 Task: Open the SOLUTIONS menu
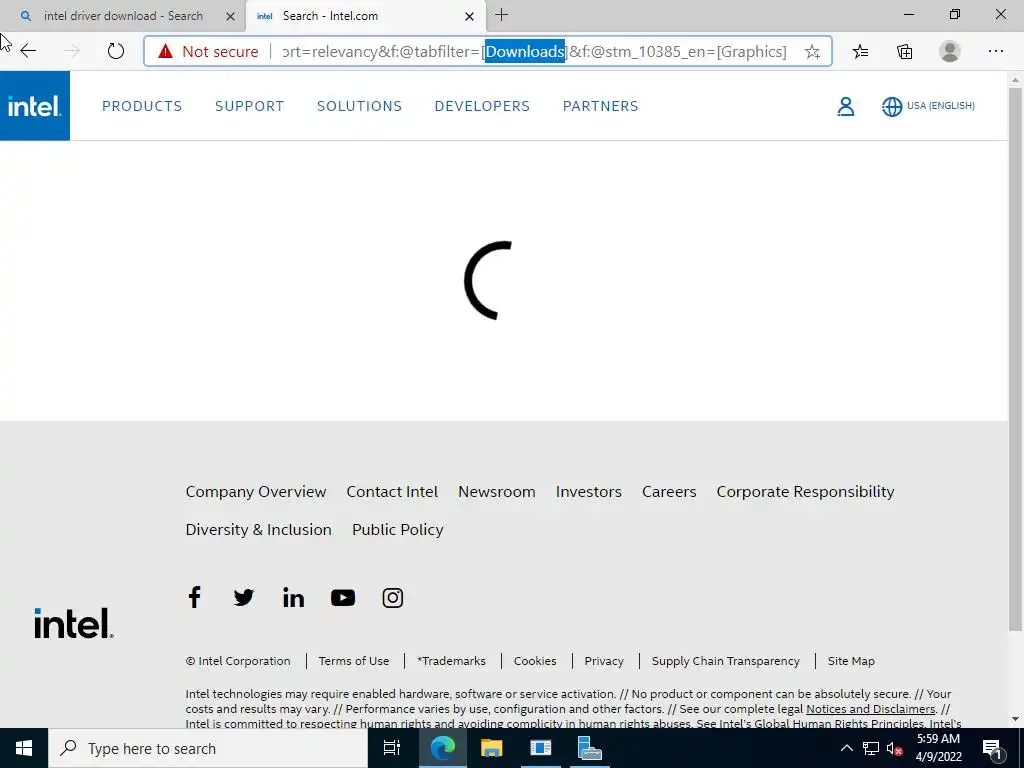[x=359, y=106]
